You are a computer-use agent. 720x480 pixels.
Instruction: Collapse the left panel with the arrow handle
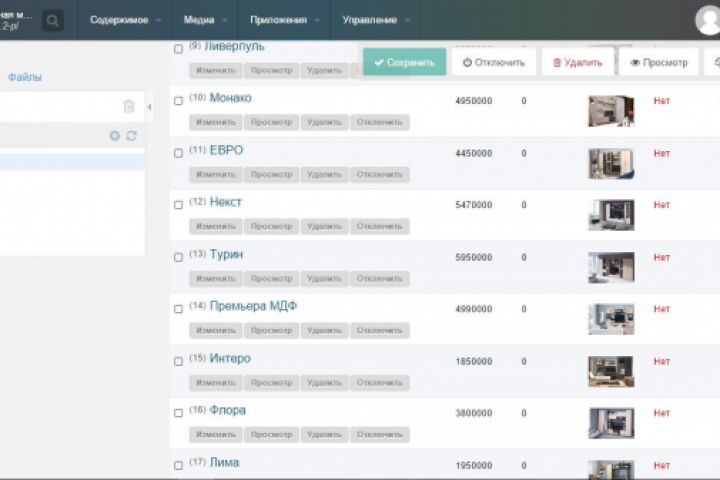[x=150, y=107]
